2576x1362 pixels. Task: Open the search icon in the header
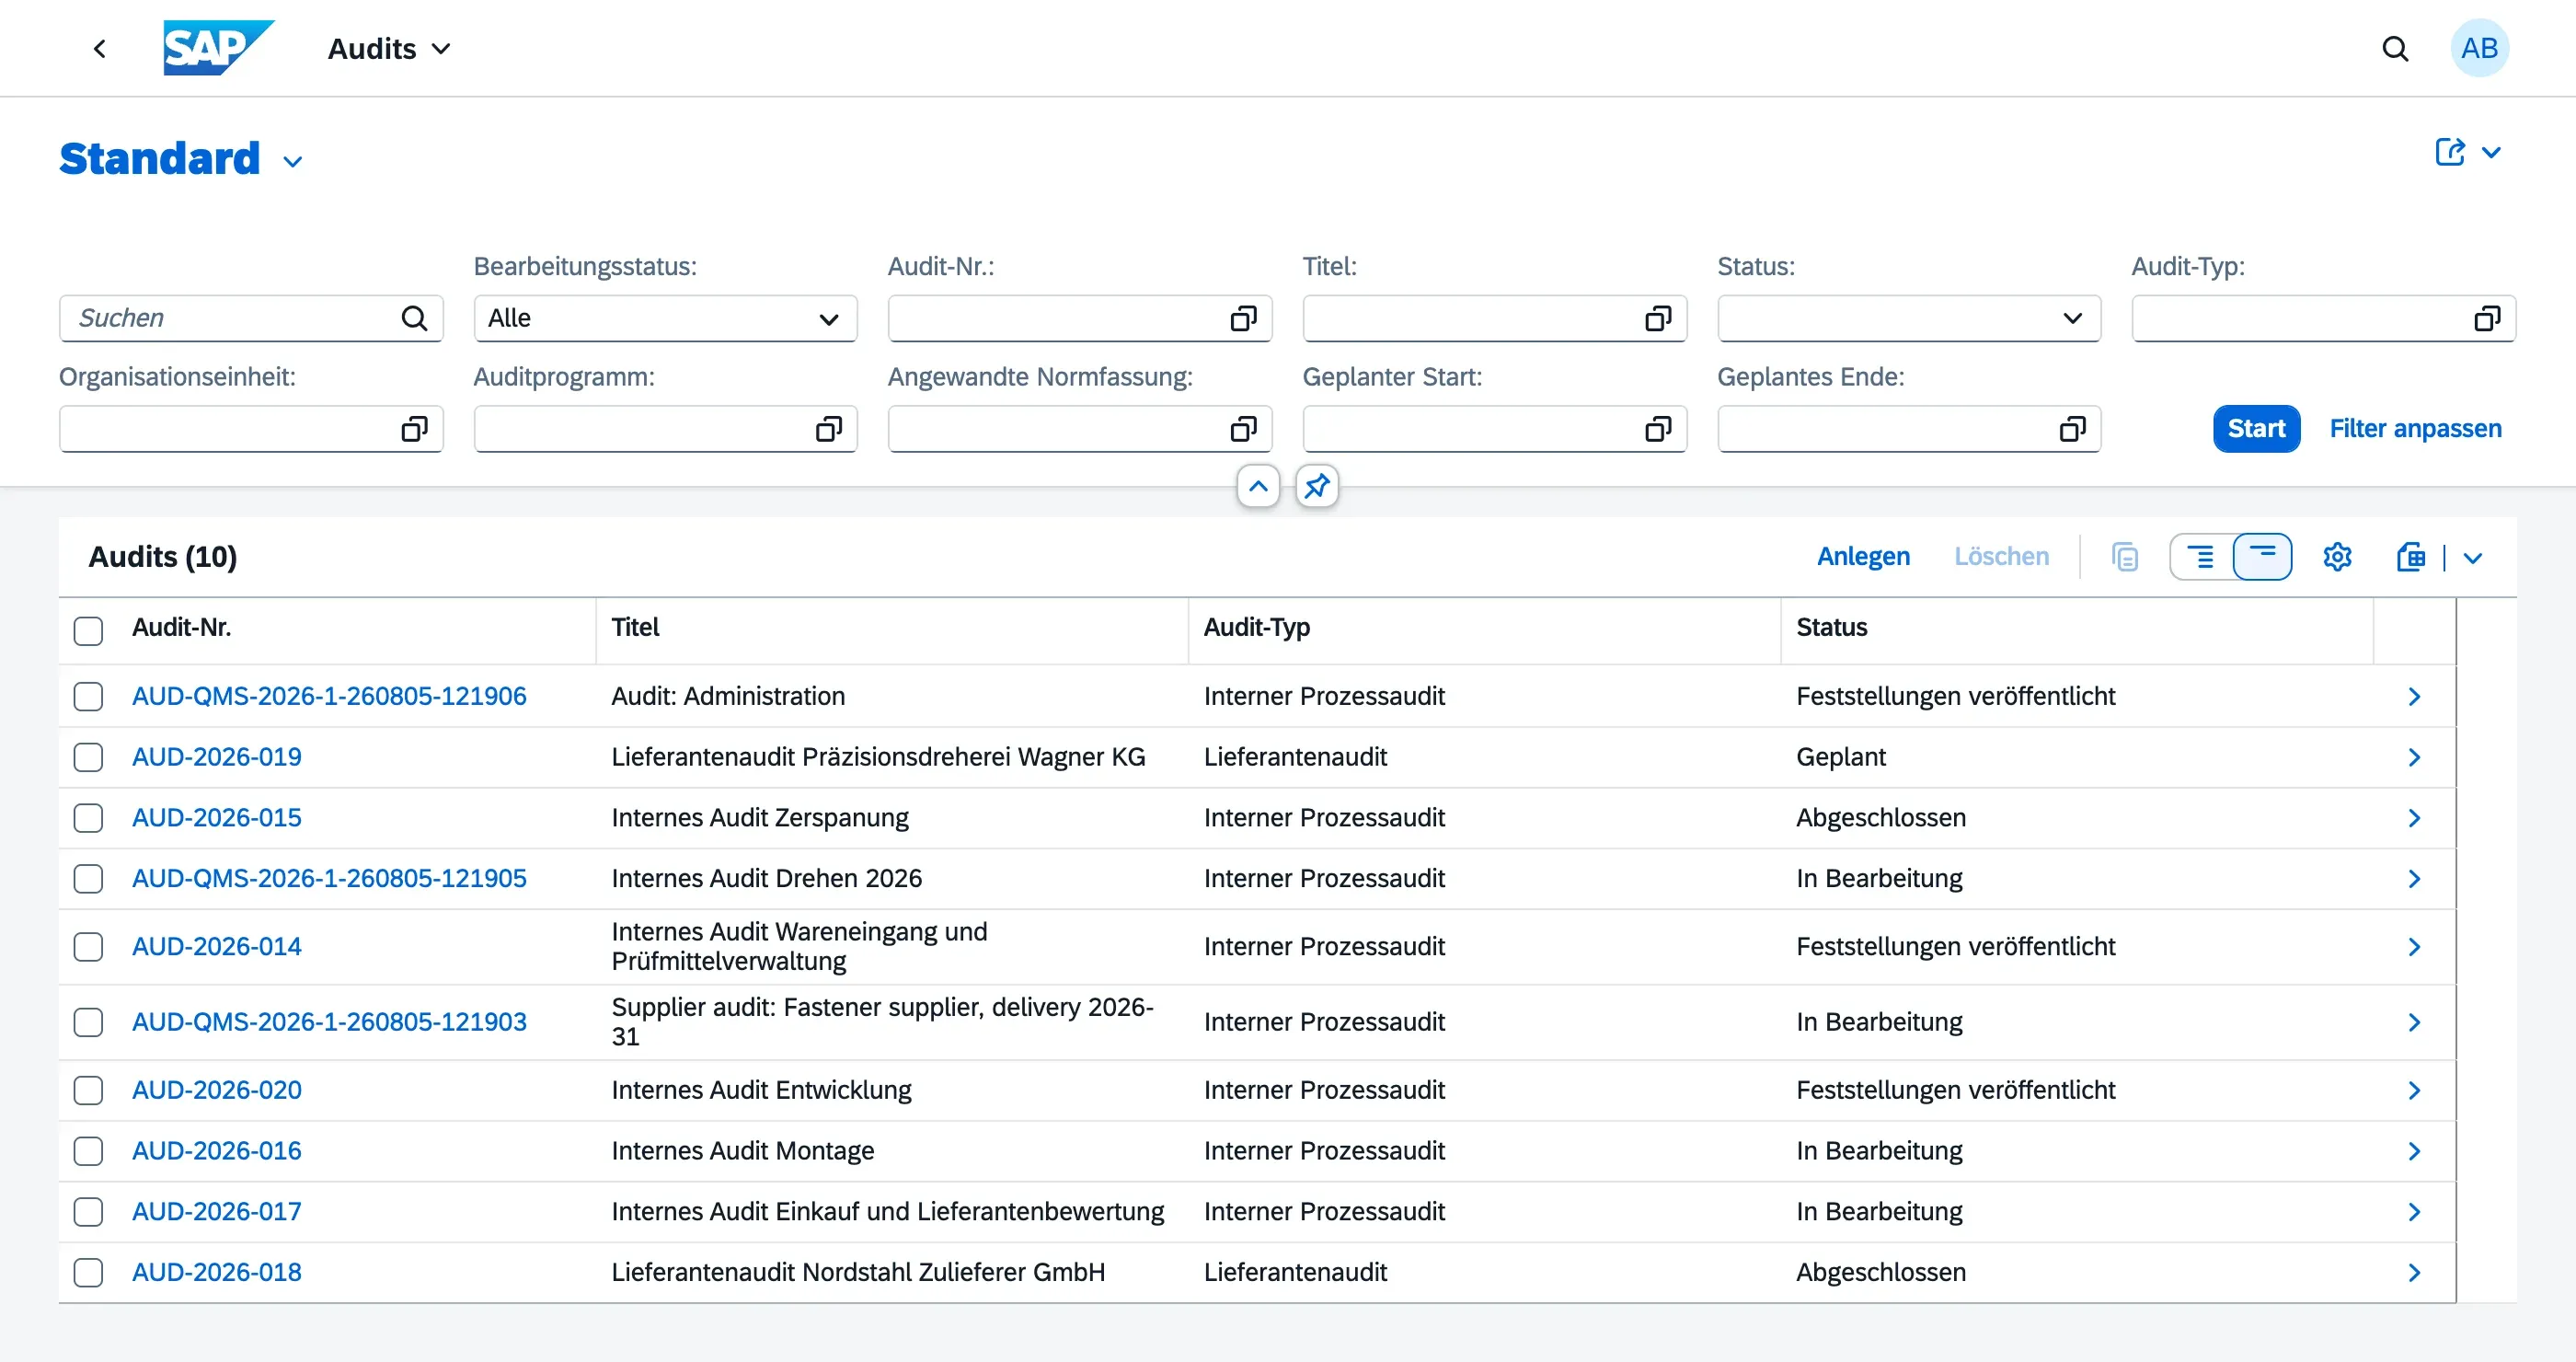[x=2395, y=48]
